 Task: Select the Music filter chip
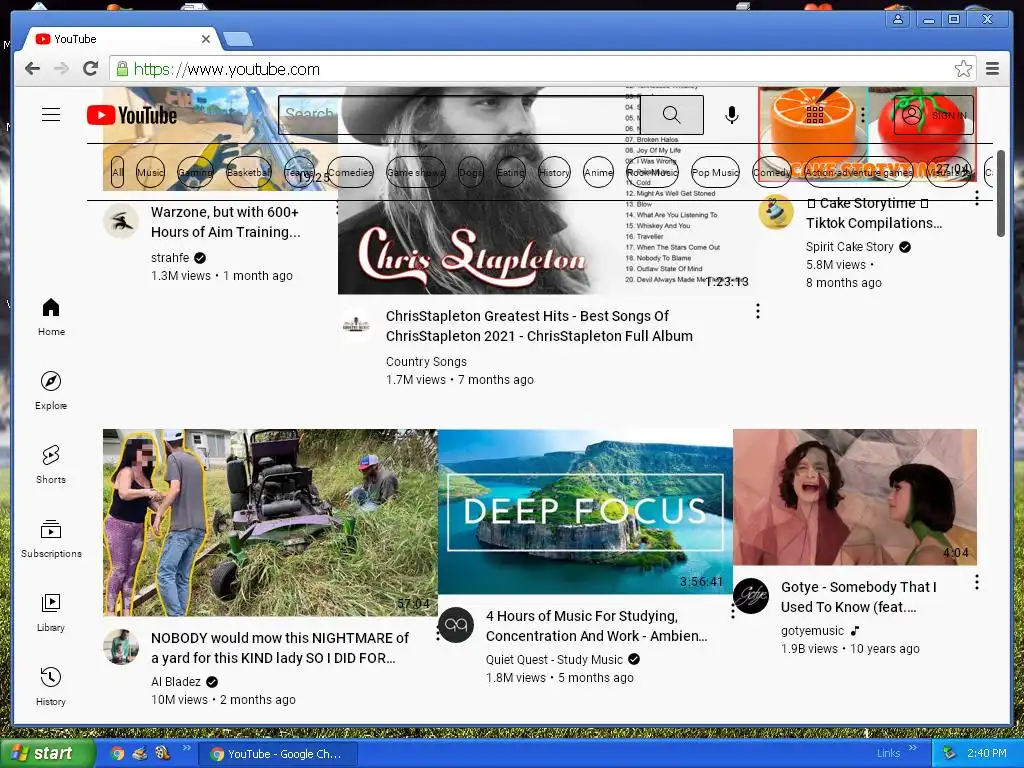click(150, 172)
